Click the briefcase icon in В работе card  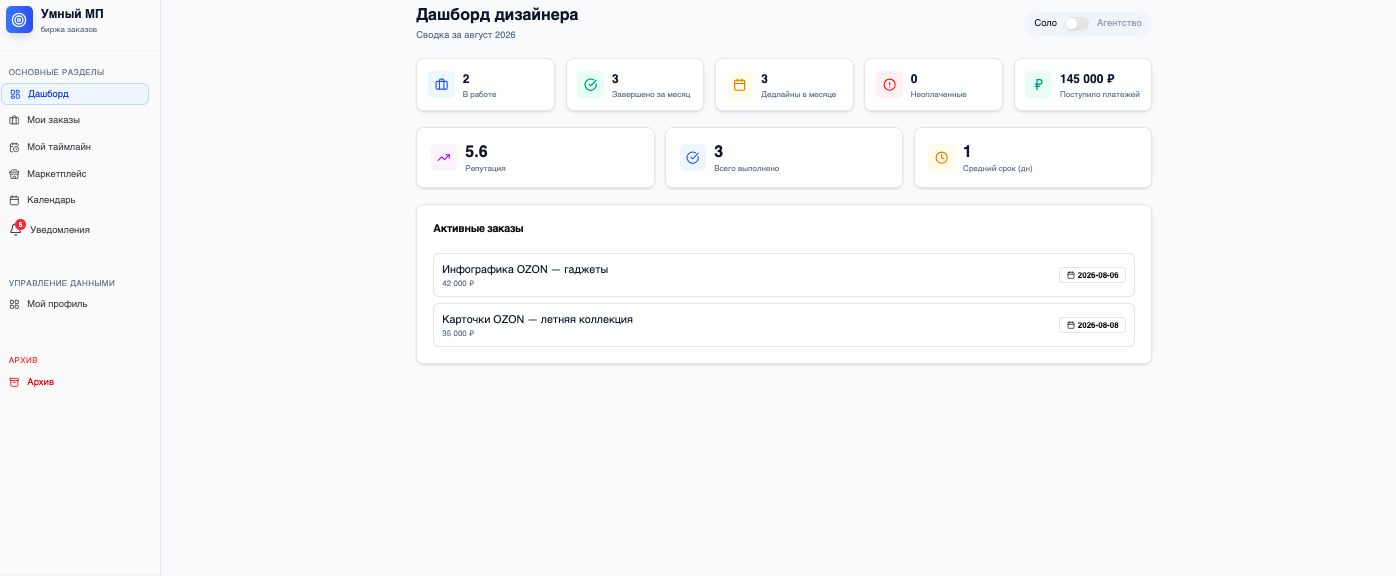click(441, 85)
